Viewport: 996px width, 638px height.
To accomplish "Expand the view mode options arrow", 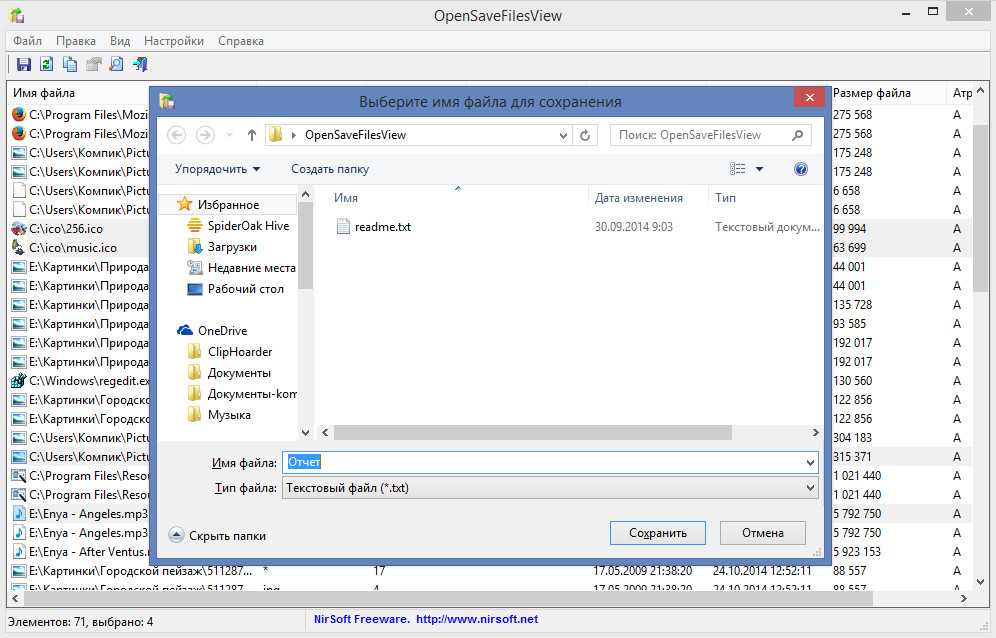I will (x=759, y=170).
